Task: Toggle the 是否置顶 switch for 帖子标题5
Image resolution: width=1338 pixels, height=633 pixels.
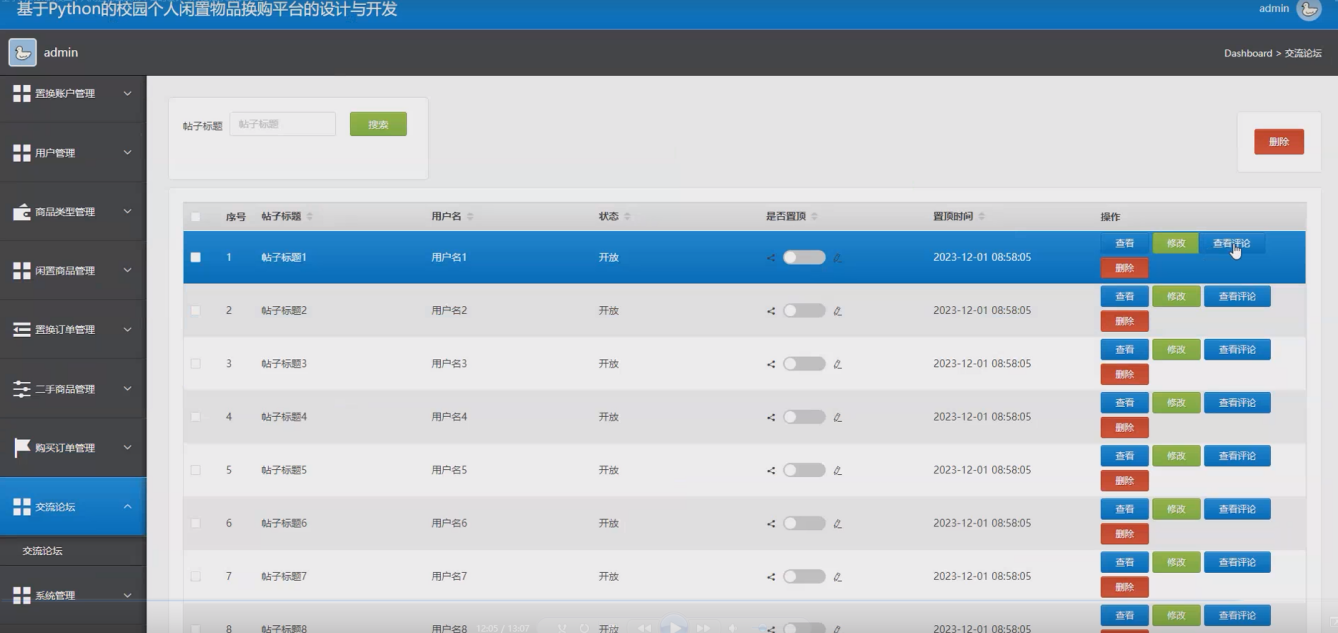Action: [x=804, y=469]
